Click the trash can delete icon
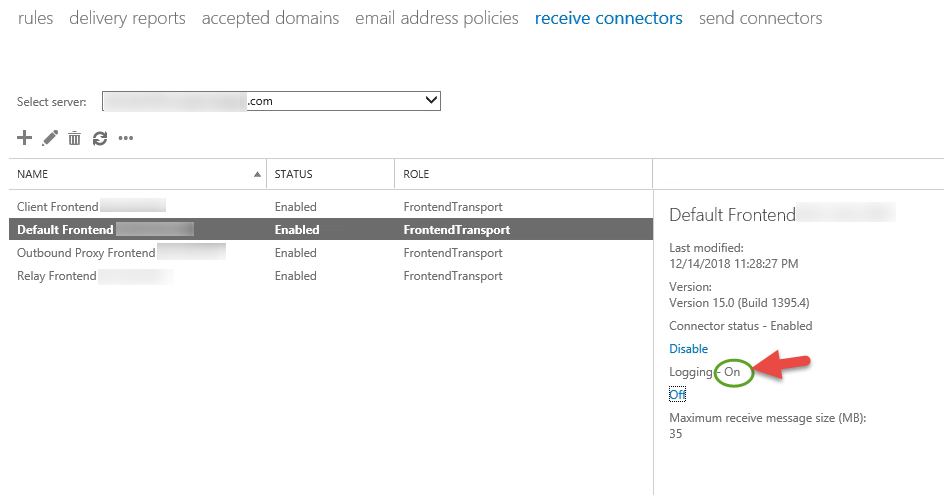 (x=74, y=139)
